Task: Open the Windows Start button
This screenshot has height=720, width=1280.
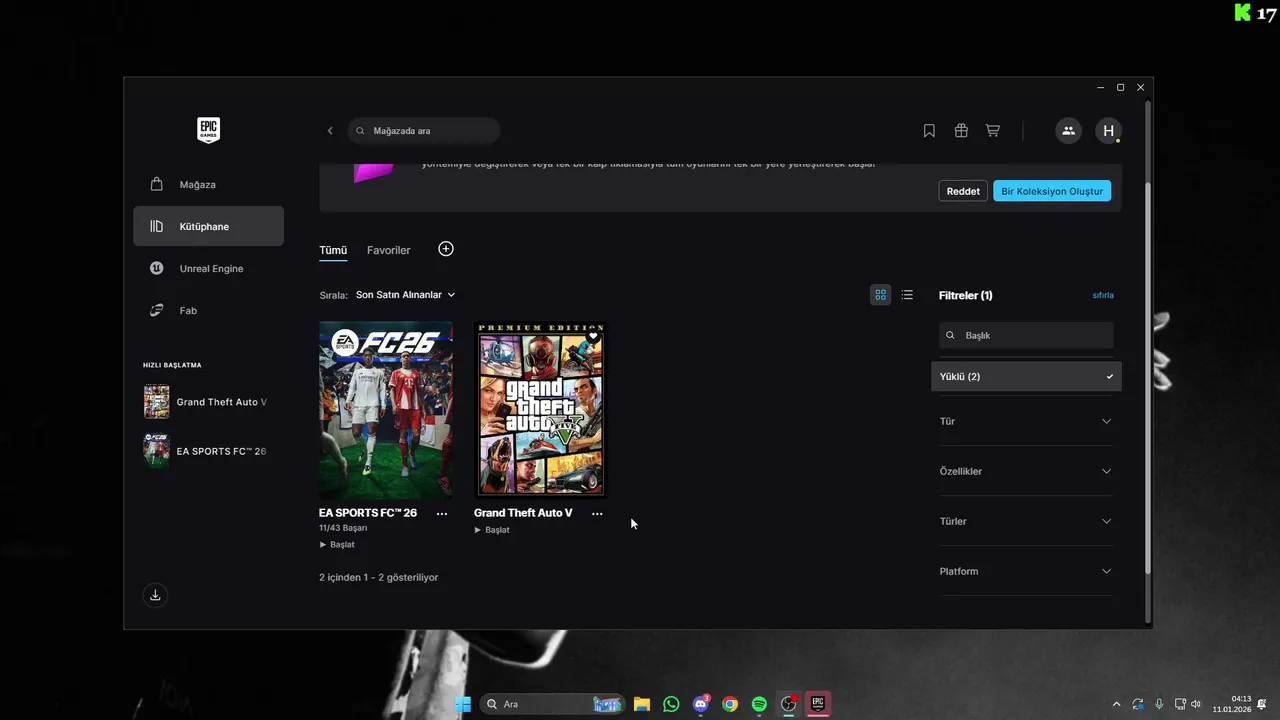Action: point(463,704)
